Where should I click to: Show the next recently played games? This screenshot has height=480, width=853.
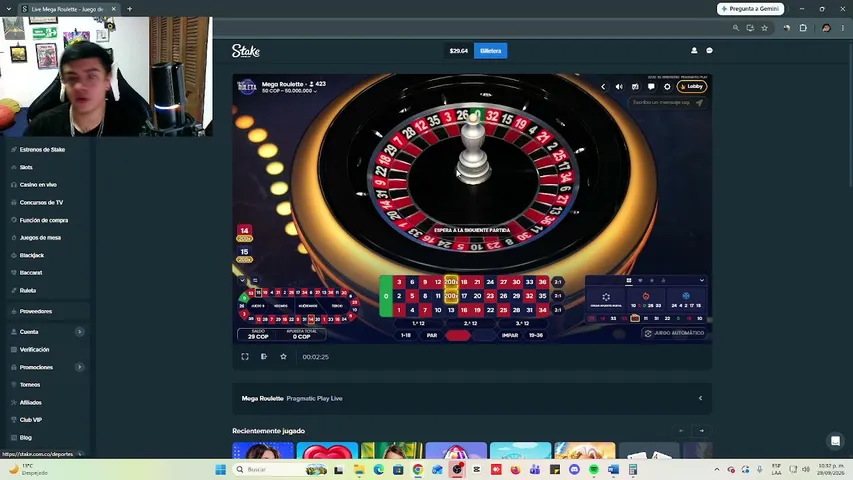pos(702,431)
